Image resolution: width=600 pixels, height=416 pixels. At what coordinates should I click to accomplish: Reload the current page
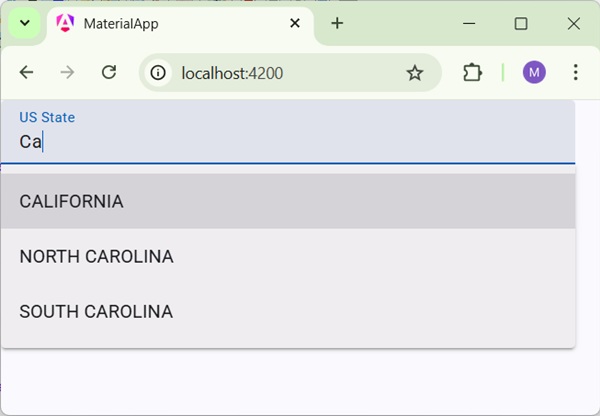(110, 72)
